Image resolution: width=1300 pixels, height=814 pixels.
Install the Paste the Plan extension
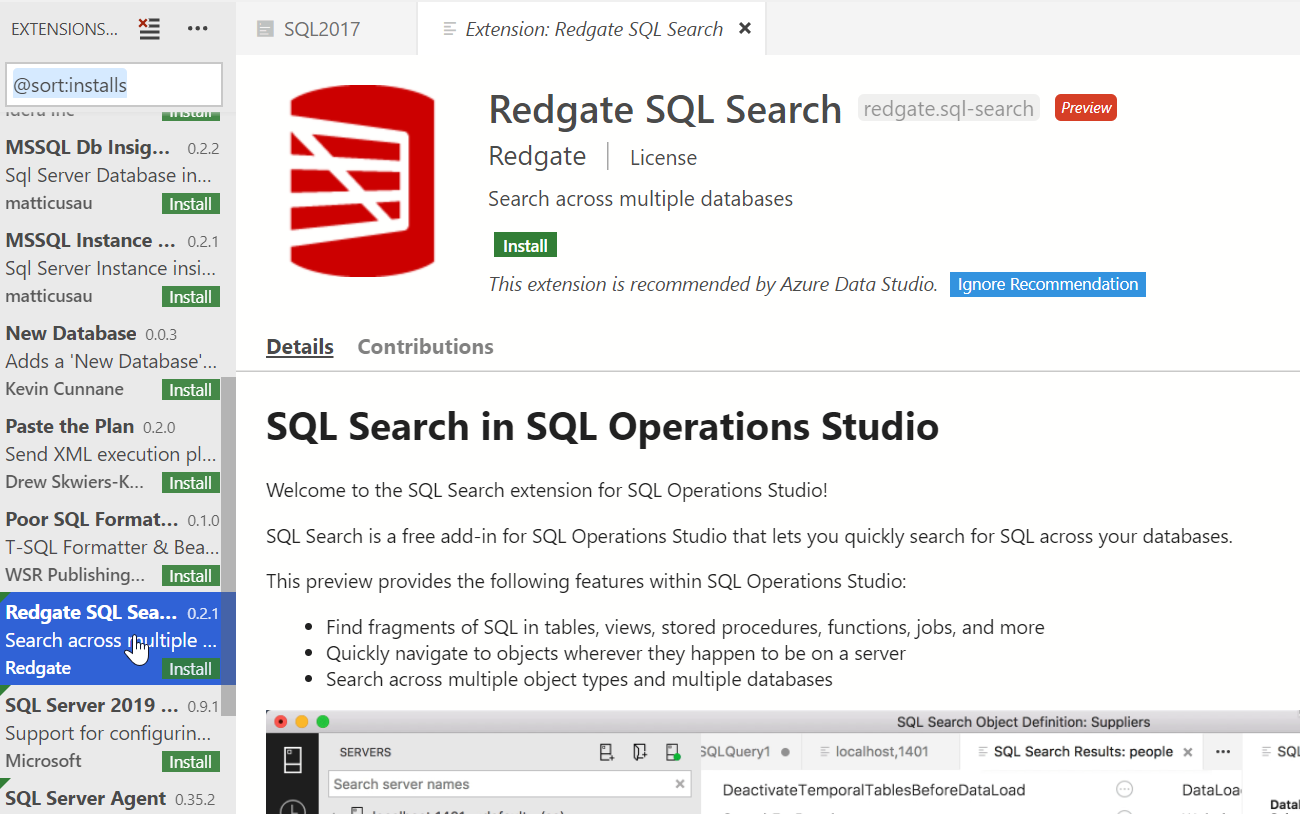point(190,483)
